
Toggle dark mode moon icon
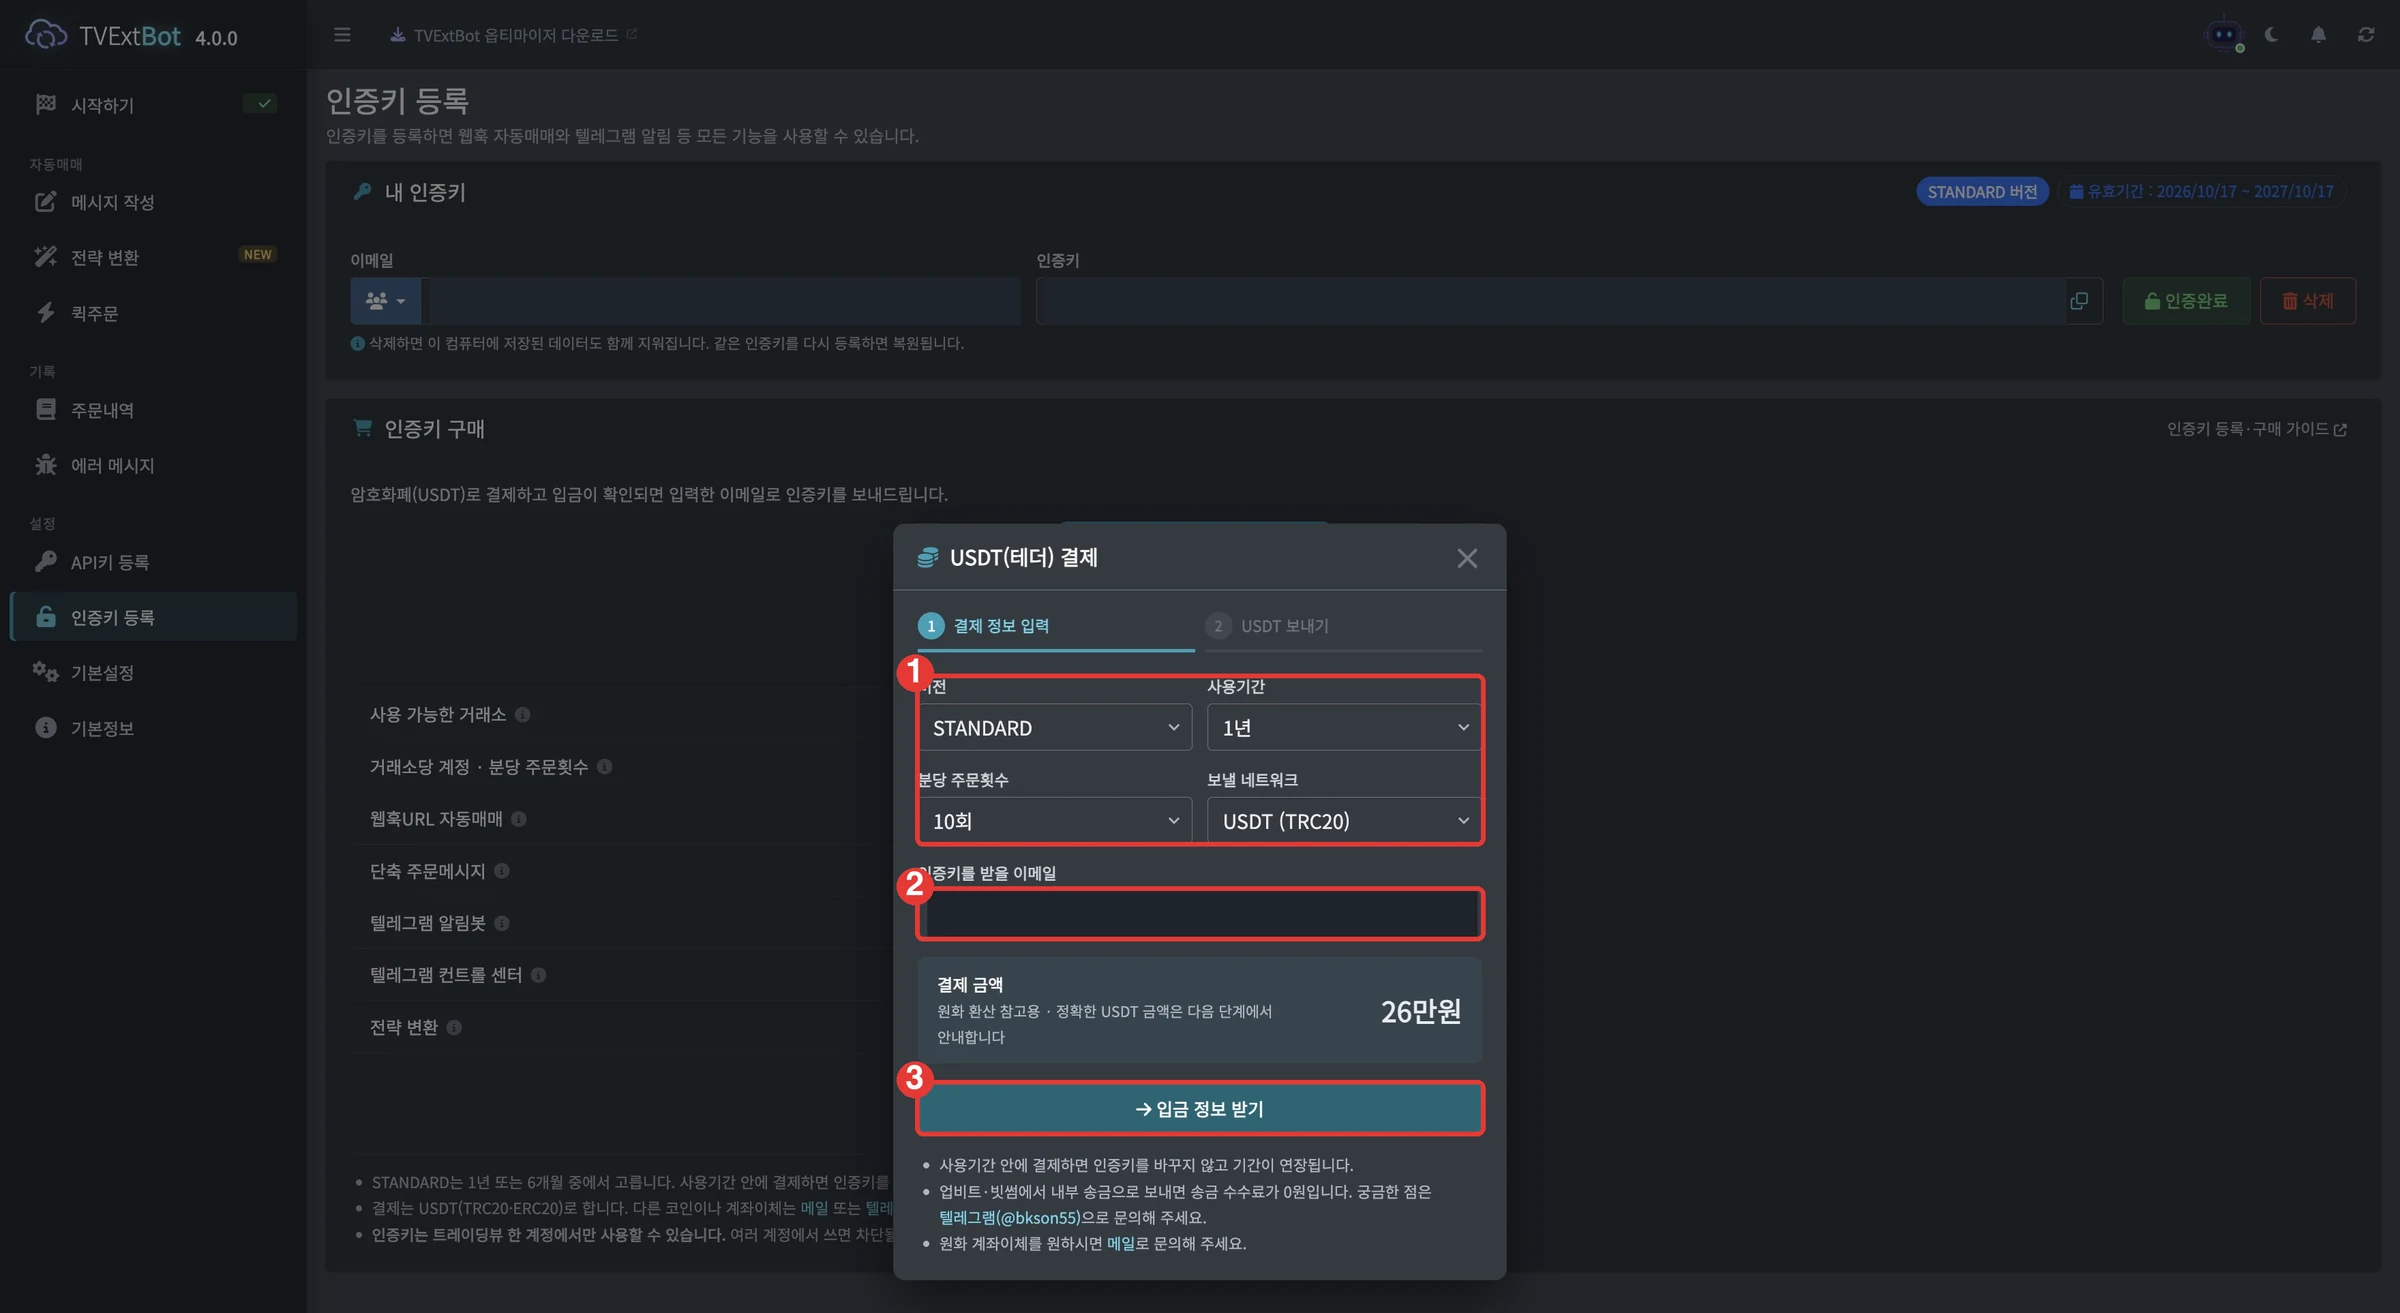point(2271,35)
